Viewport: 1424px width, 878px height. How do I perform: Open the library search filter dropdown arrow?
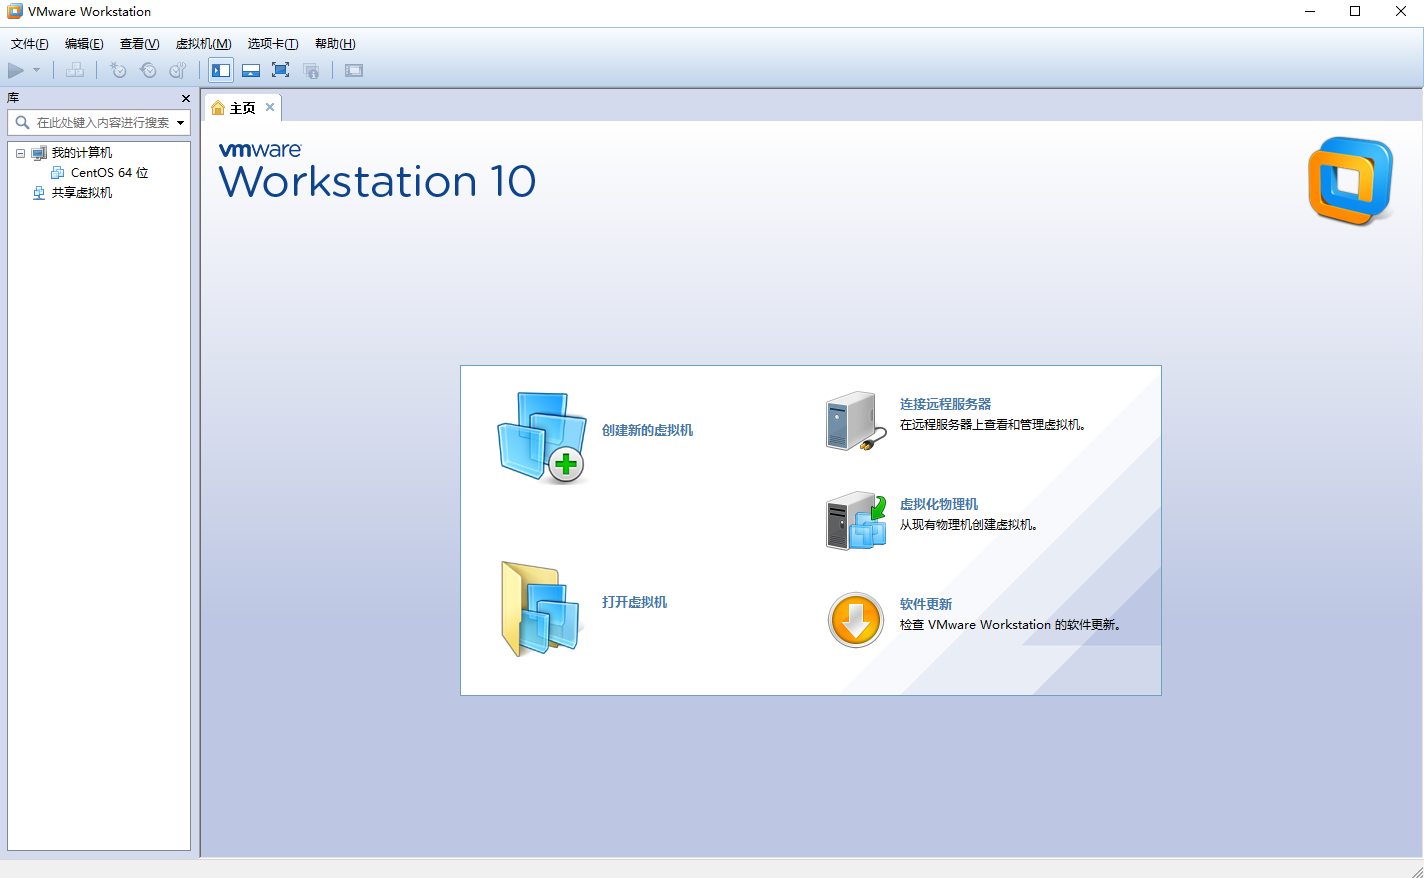pos(181,123)
